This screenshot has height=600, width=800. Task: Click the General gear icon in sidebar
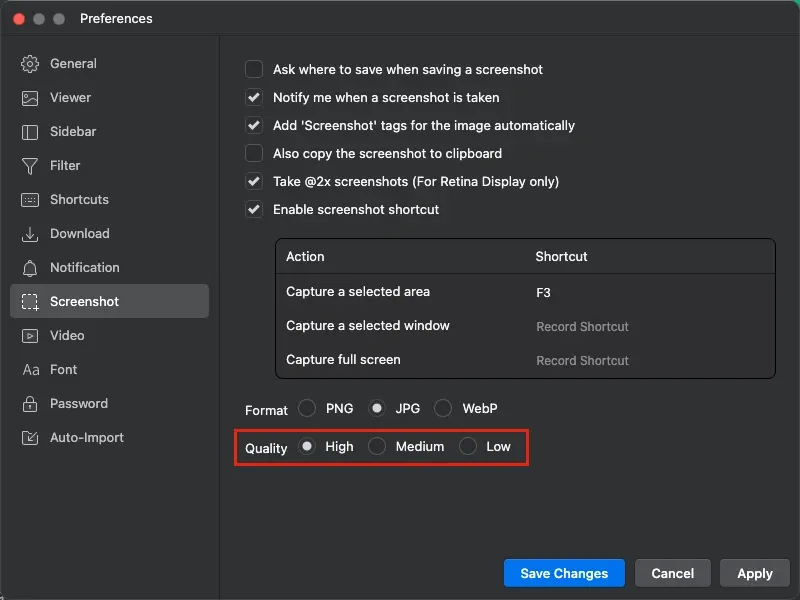[30, 64]
